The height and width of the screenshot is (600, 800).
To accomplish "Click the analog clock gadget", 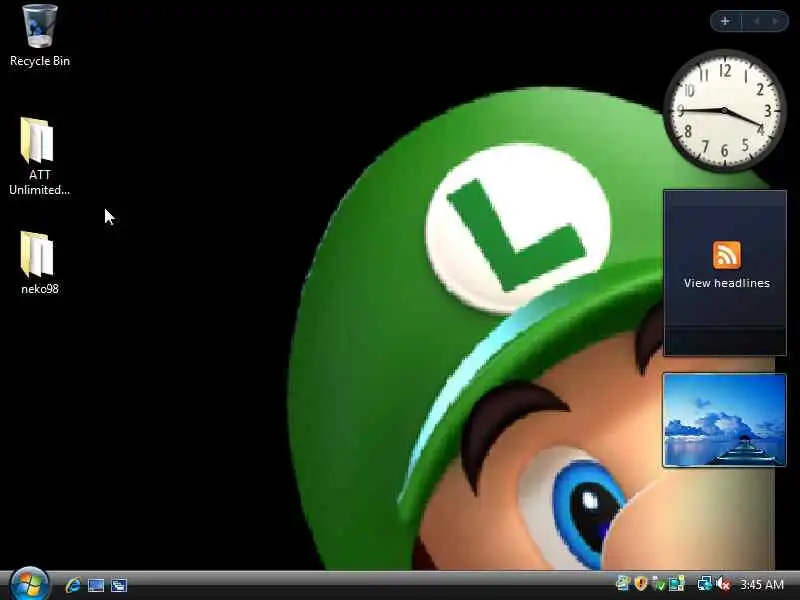I will (724, 110).
